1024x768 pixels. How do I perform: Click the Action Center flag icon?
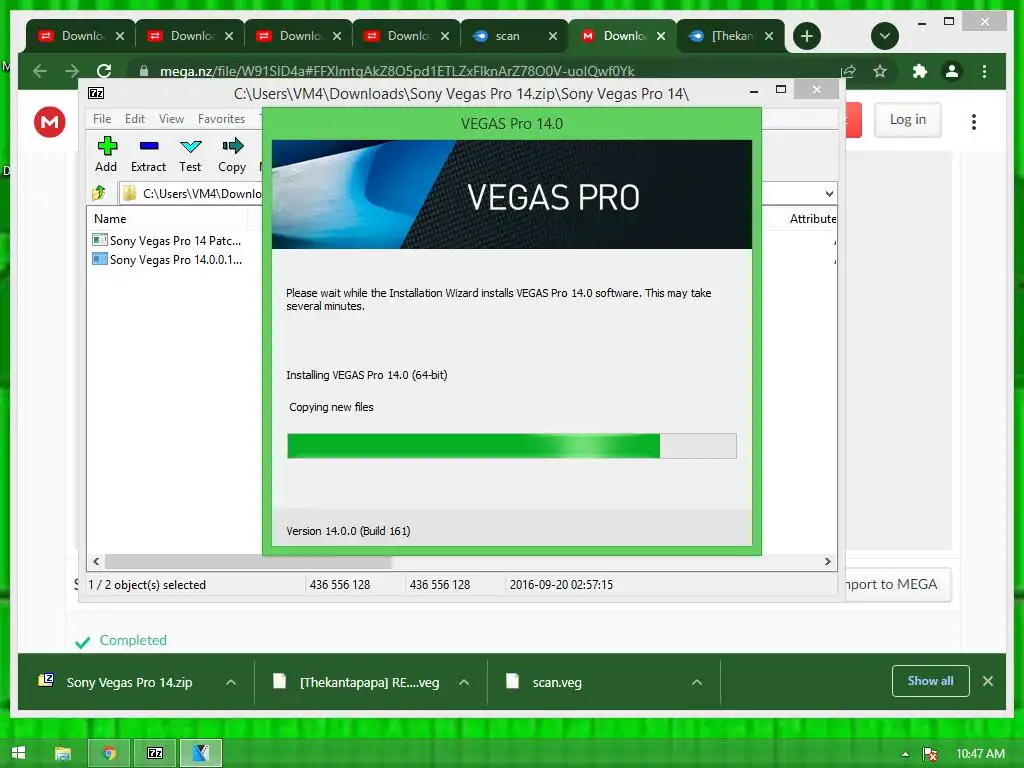[x=930, y=754]
